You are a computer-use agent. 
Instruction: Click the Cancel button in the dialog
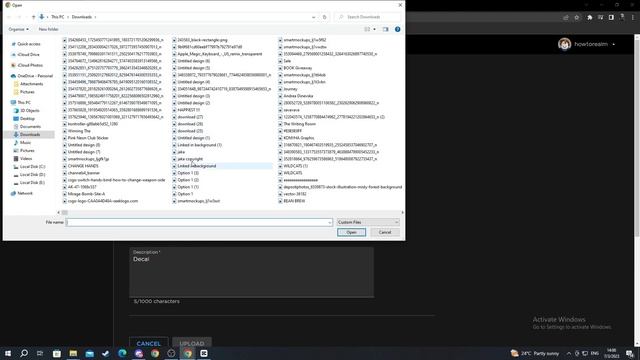[x=384, y=232]
